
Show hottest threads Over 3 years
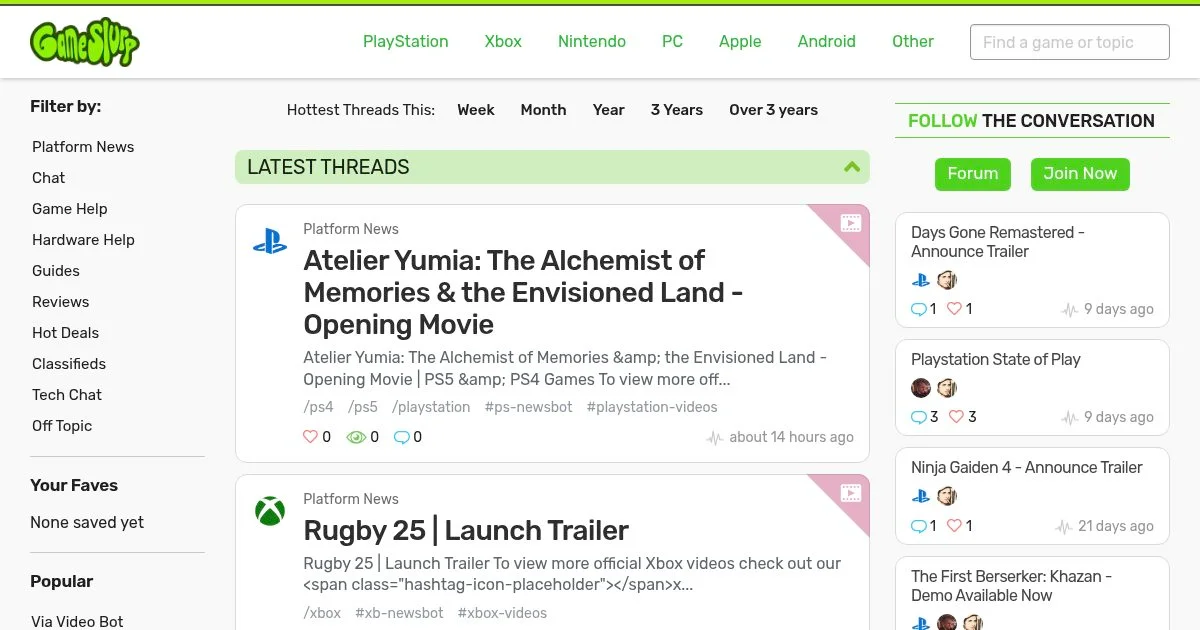(x=773, y=110)
